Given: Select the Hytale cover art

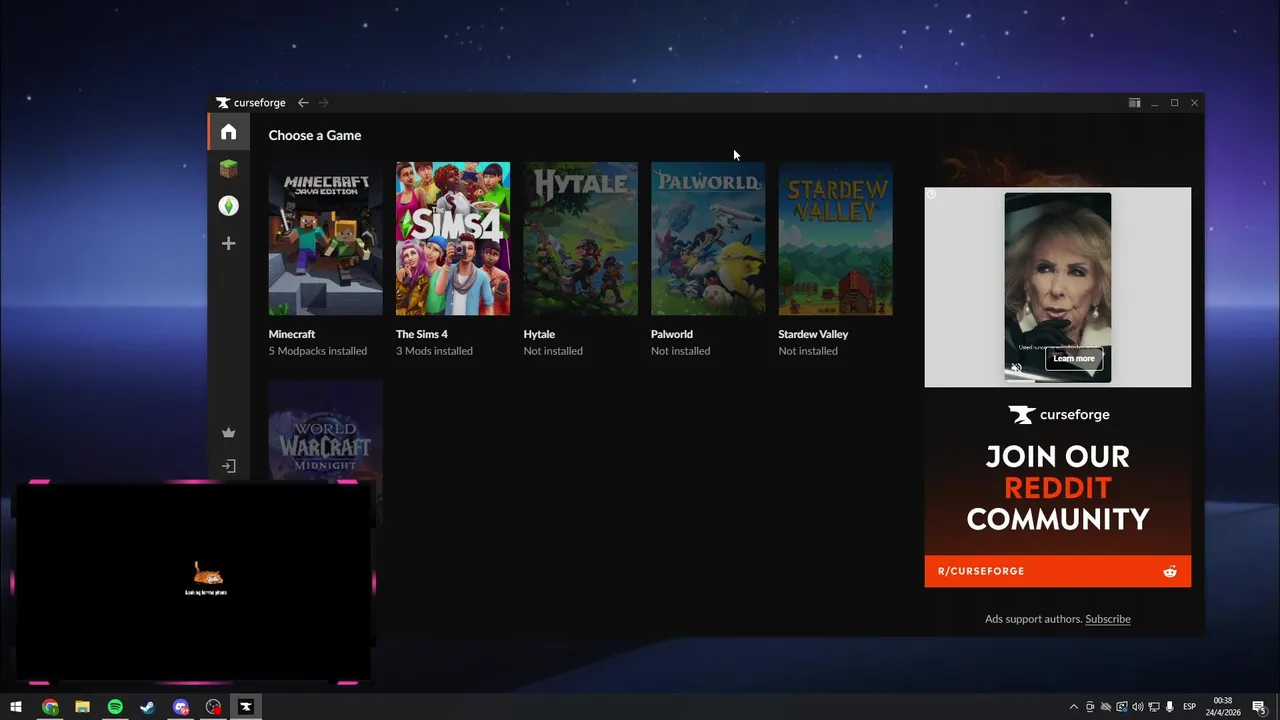Looking at the screenshot, I should click(x=580, y=239).
